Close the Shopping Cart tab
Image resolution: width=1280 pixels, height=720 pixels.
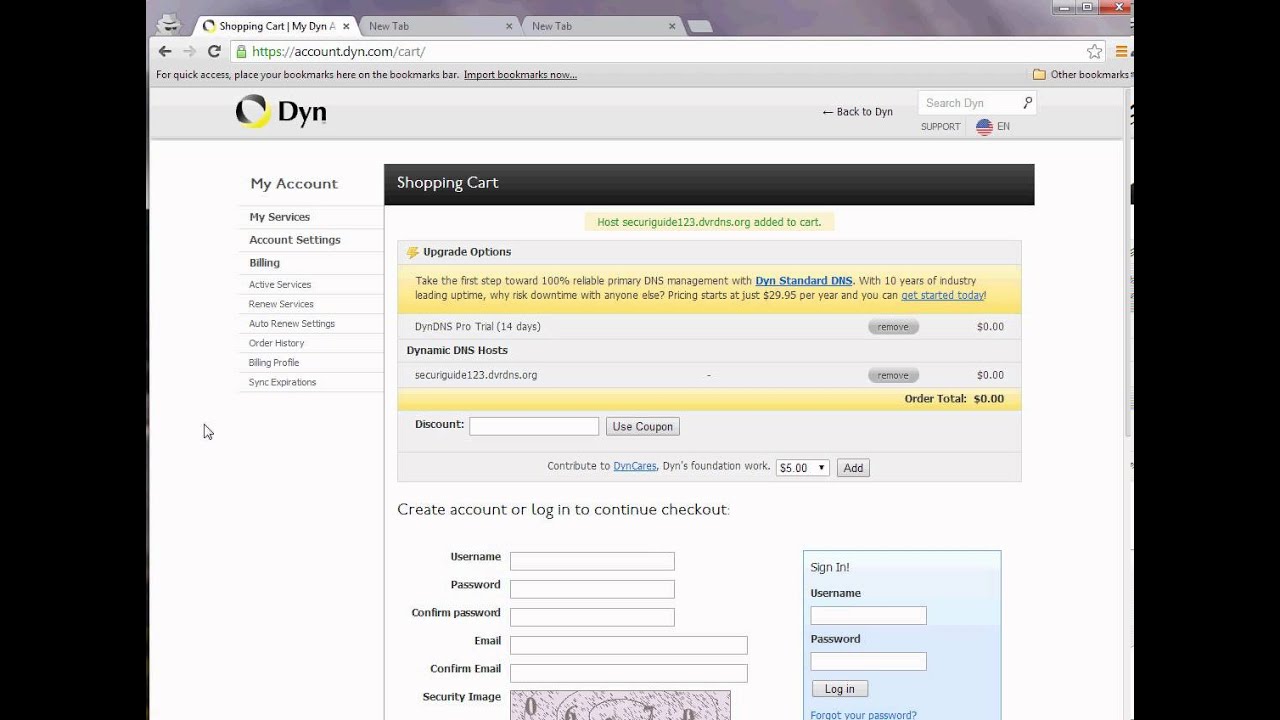(x=347, y=26)
